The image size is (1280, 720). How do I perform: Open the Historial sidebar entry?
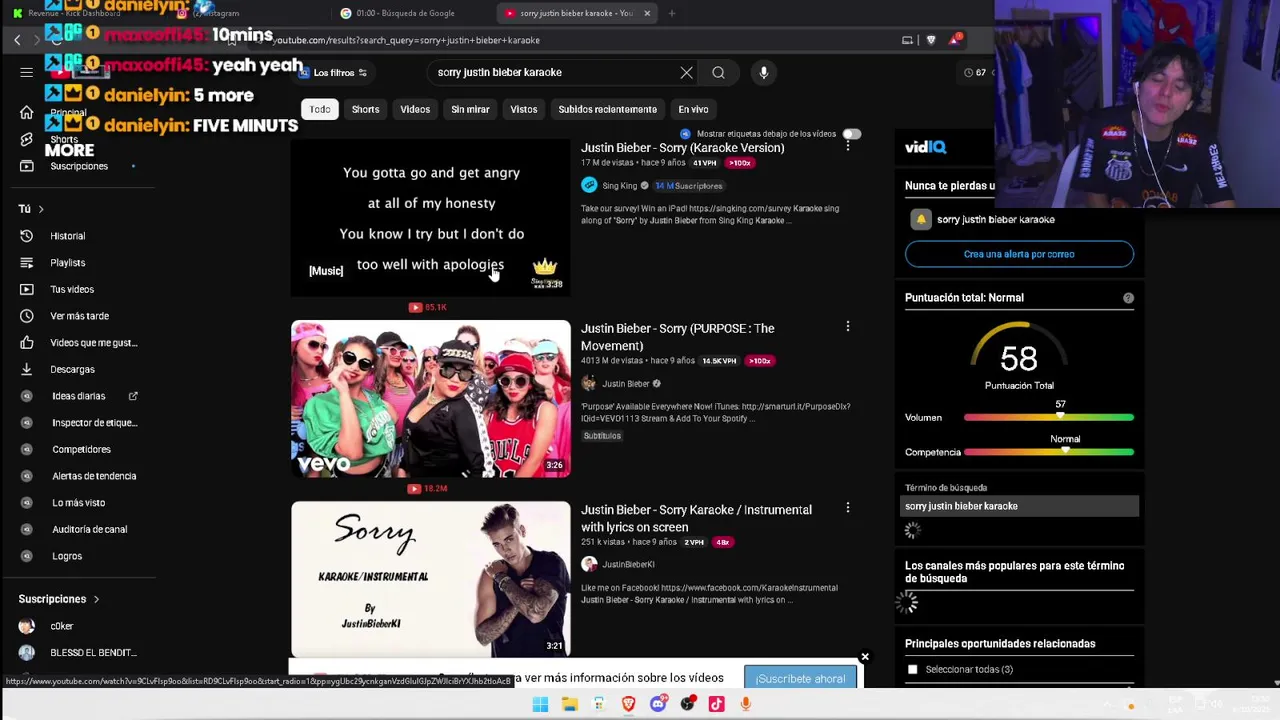point(68,236)
